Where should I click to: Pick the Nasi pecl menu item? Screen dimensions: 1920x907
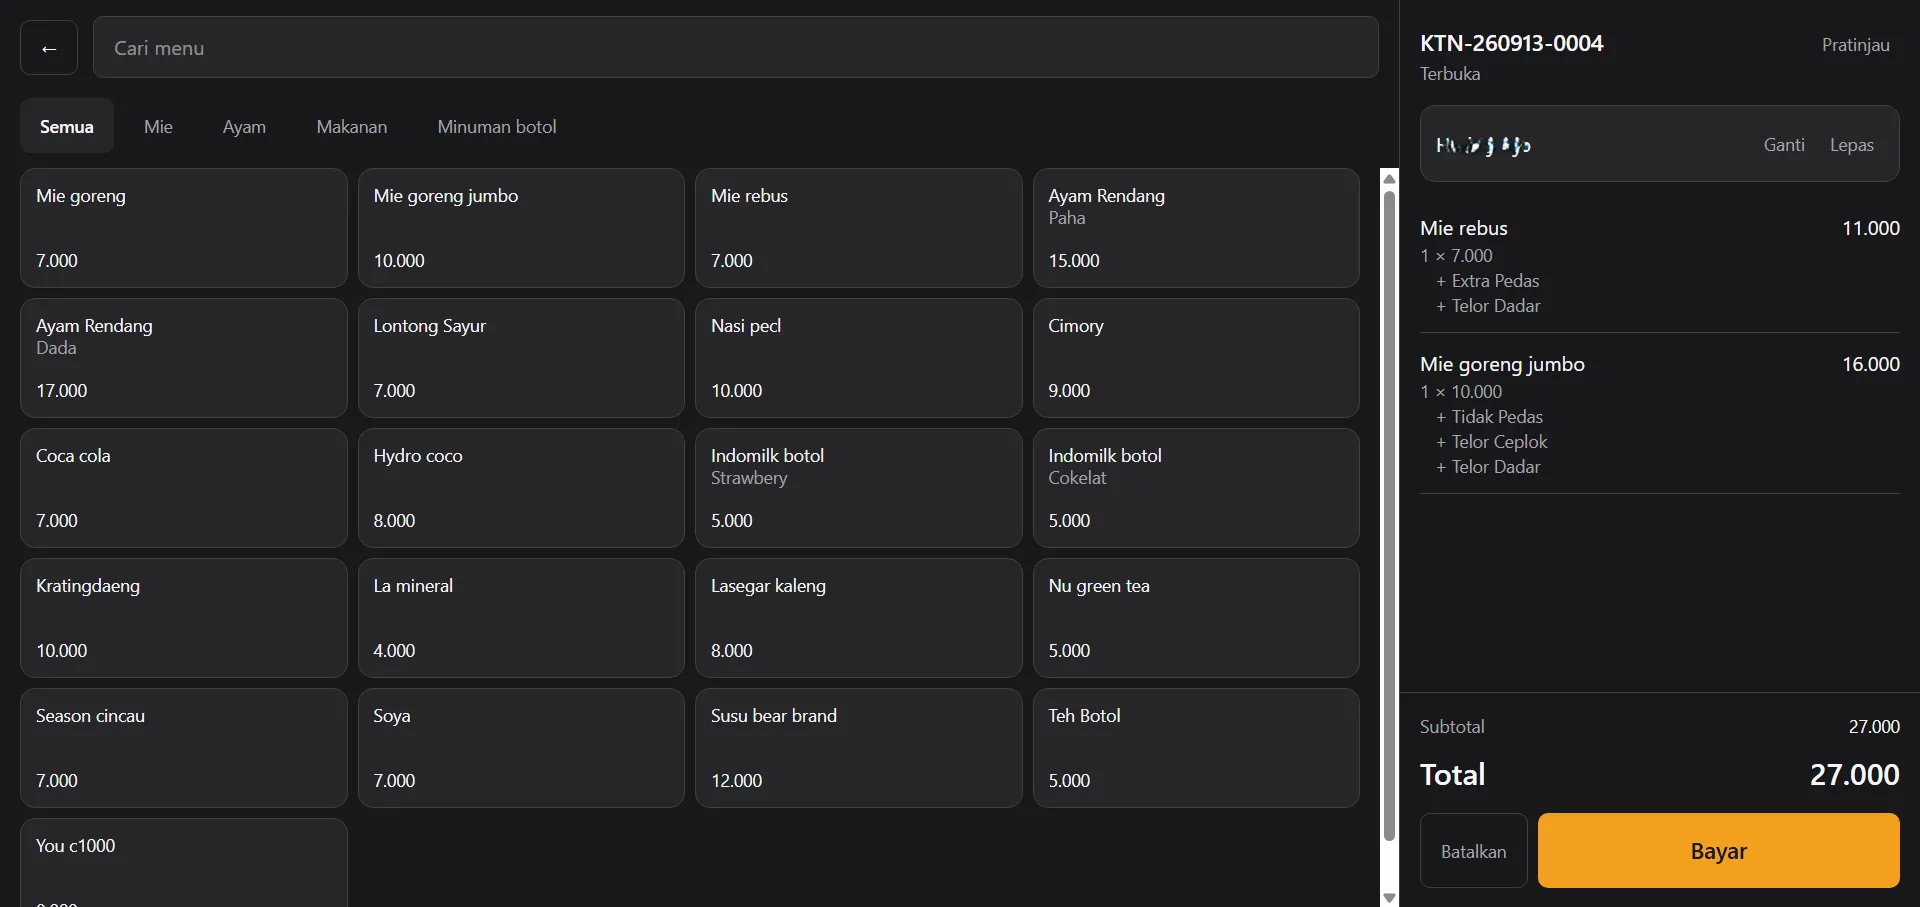pos(858,358)
